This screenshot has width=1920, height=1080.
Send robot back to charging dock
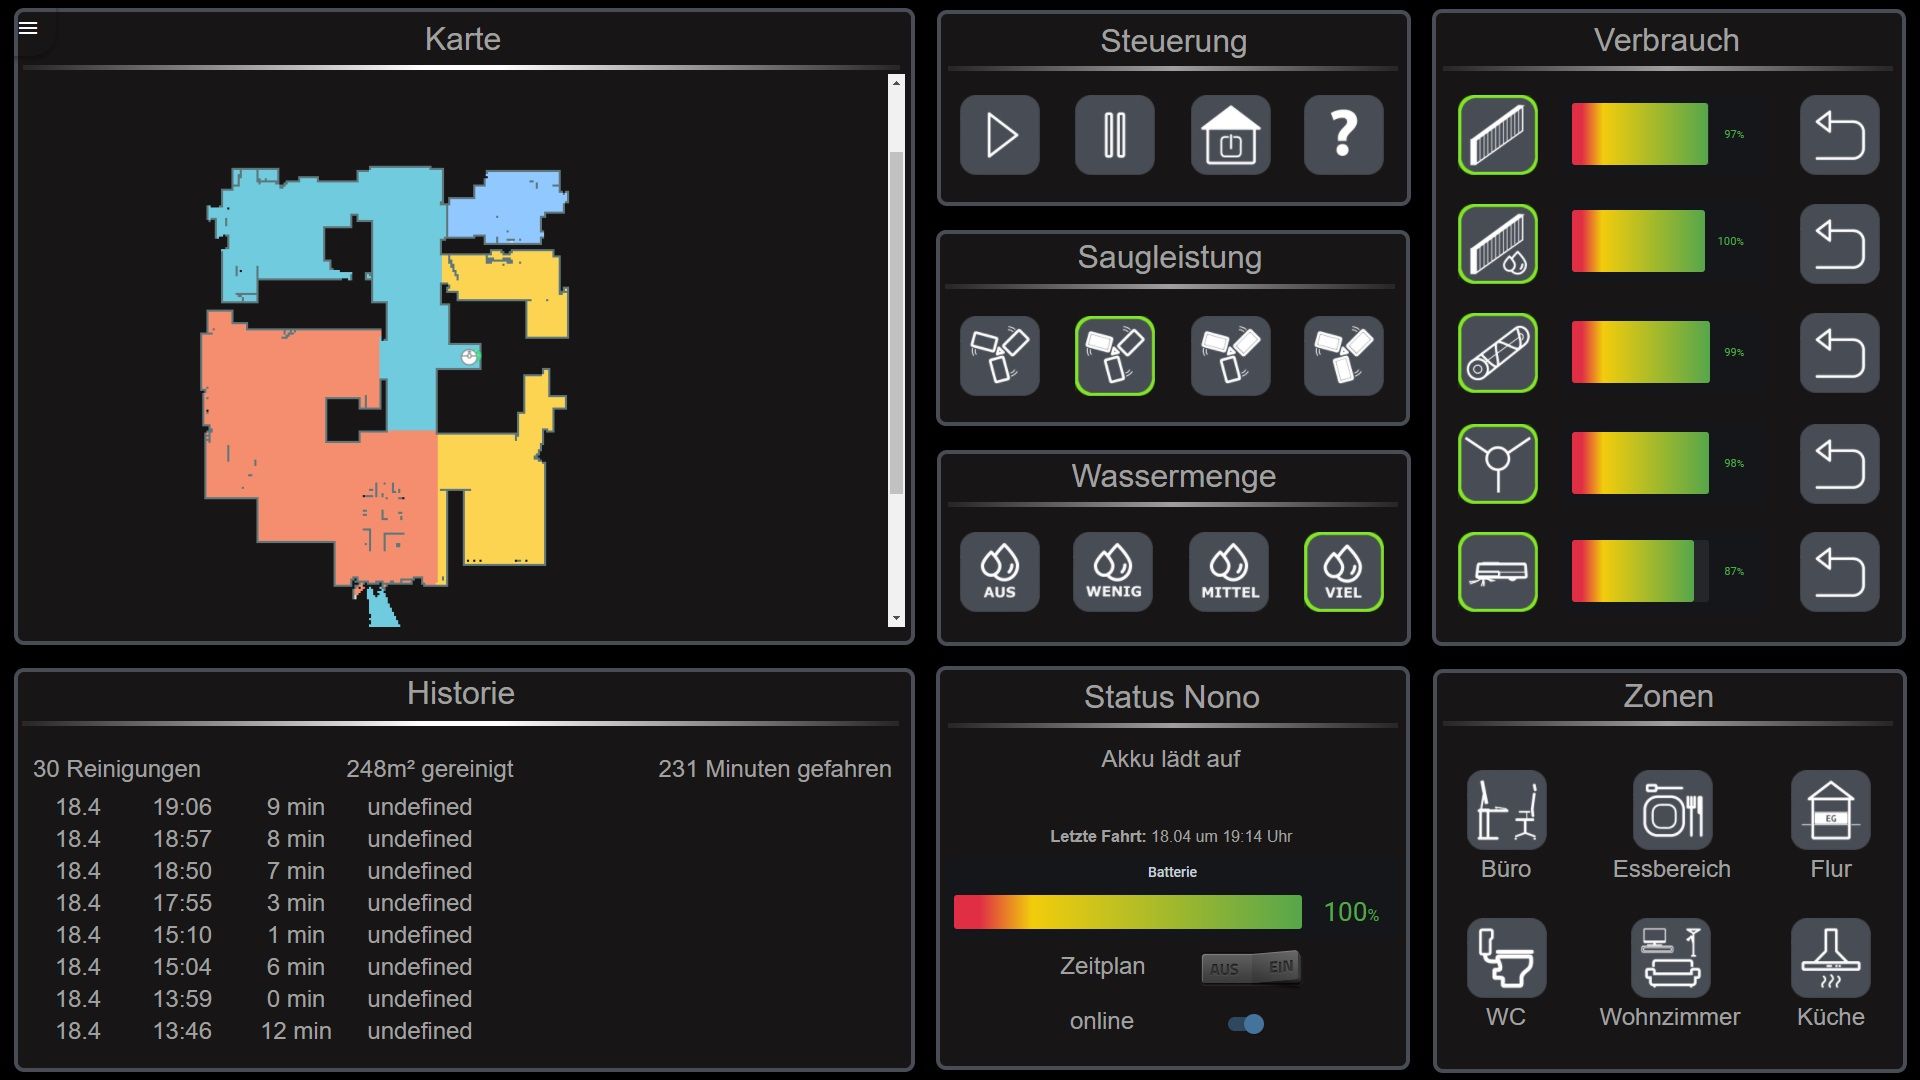pyautogui.click(x=1230, y=135)
